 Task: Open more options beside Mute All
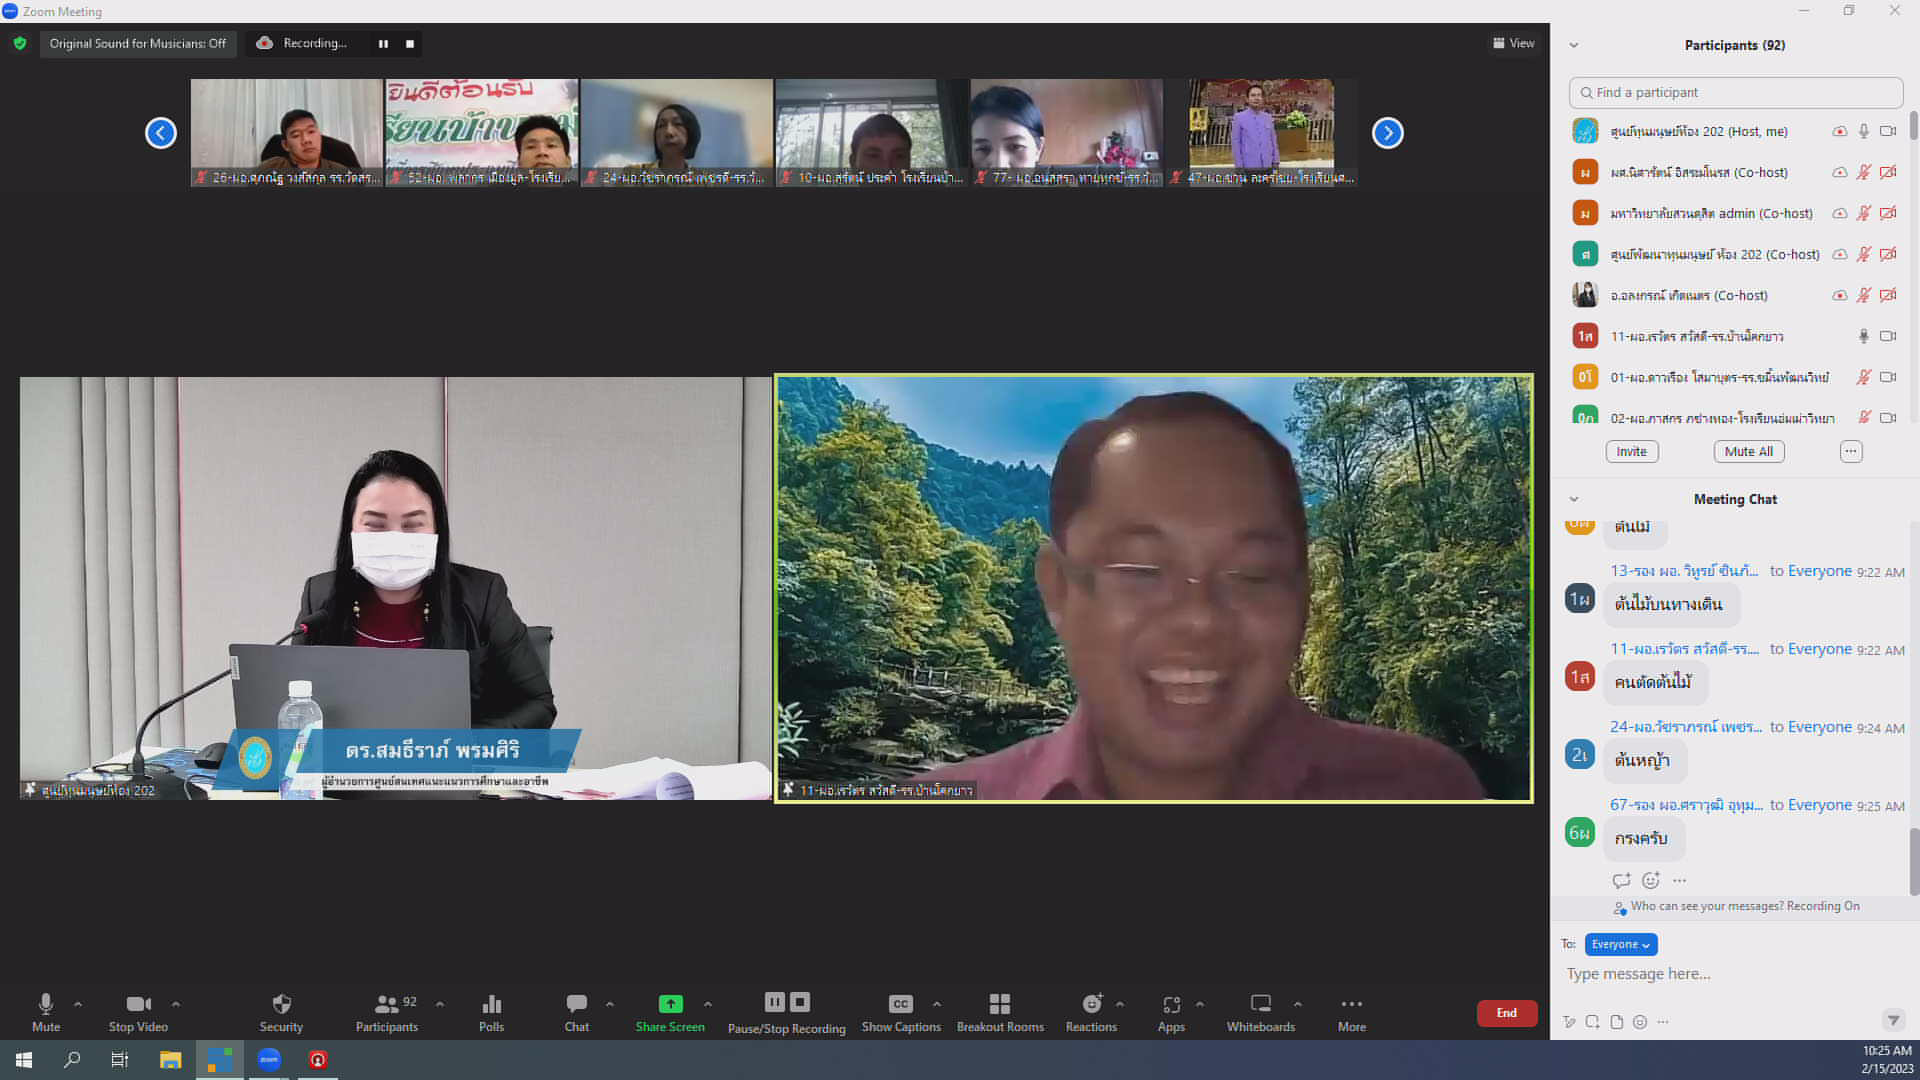click(1851, 451)
